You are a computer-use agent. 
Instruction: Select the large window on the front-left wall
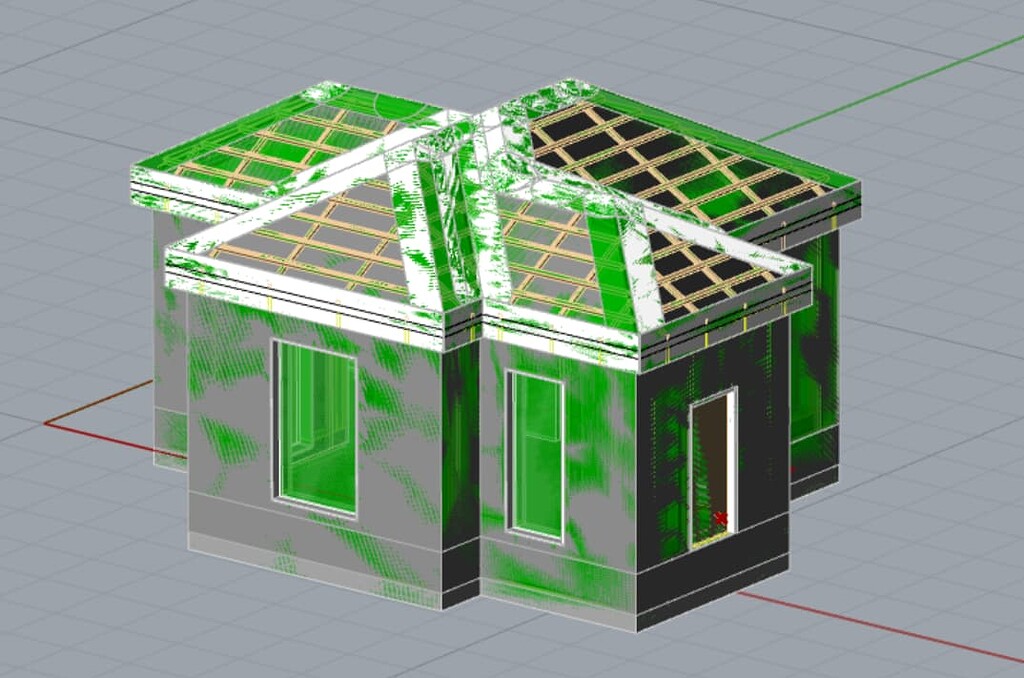pyautogui.click(x=316, y=427)
